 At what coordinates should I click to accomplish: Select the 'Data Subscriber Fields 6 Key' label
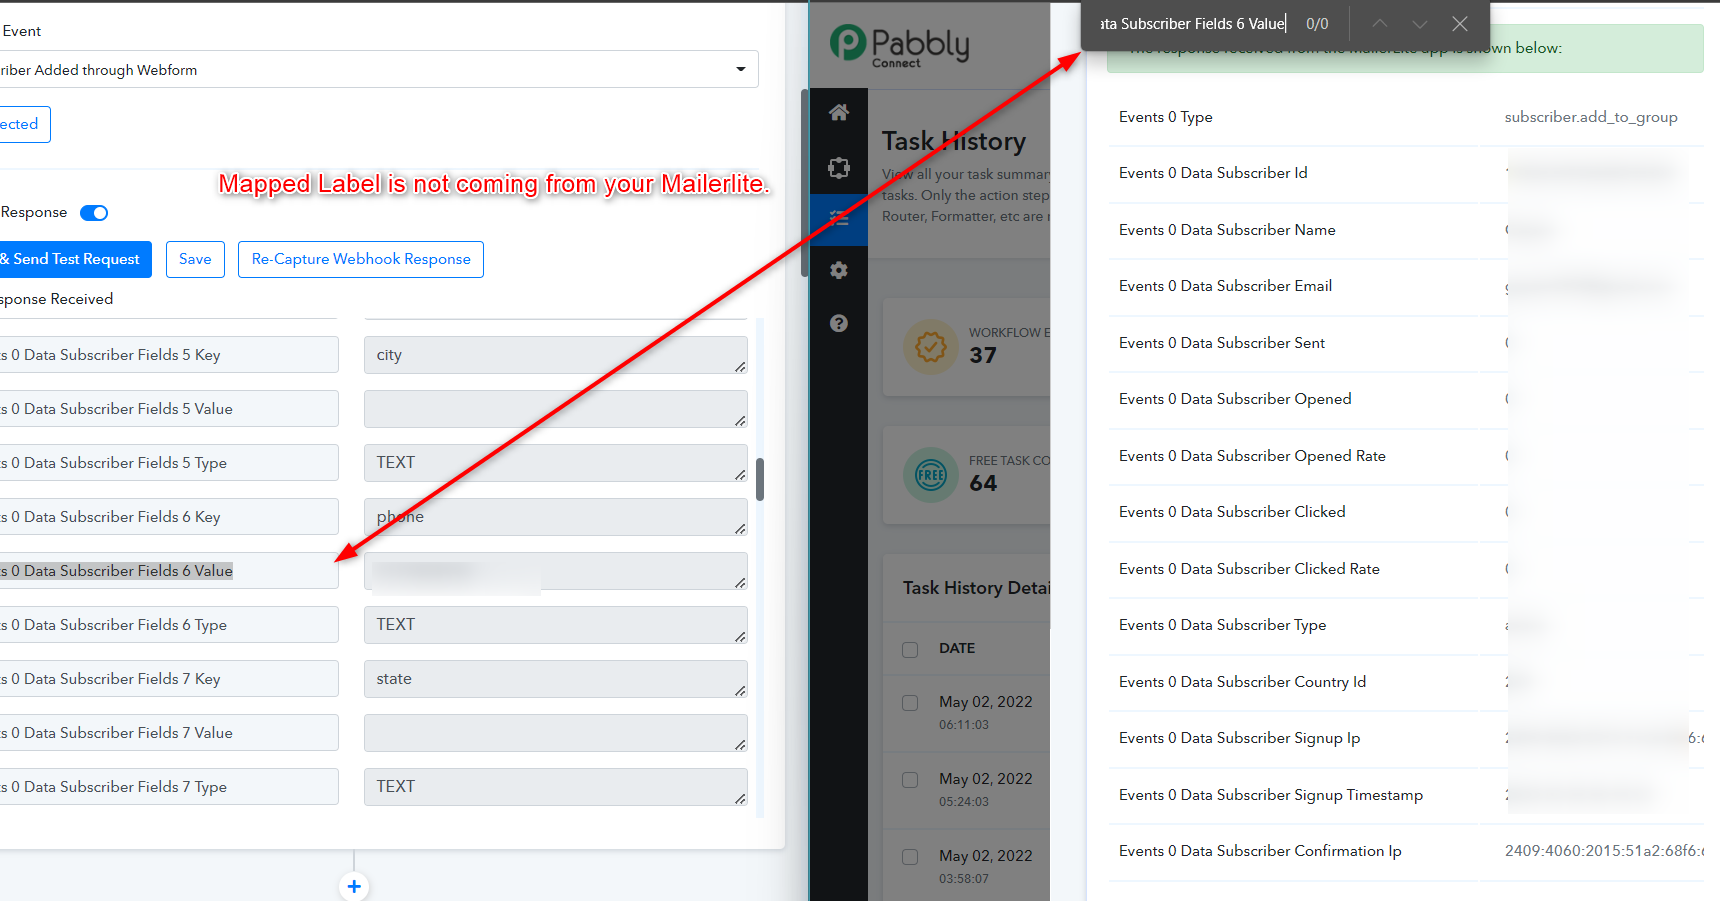(169, 517)
